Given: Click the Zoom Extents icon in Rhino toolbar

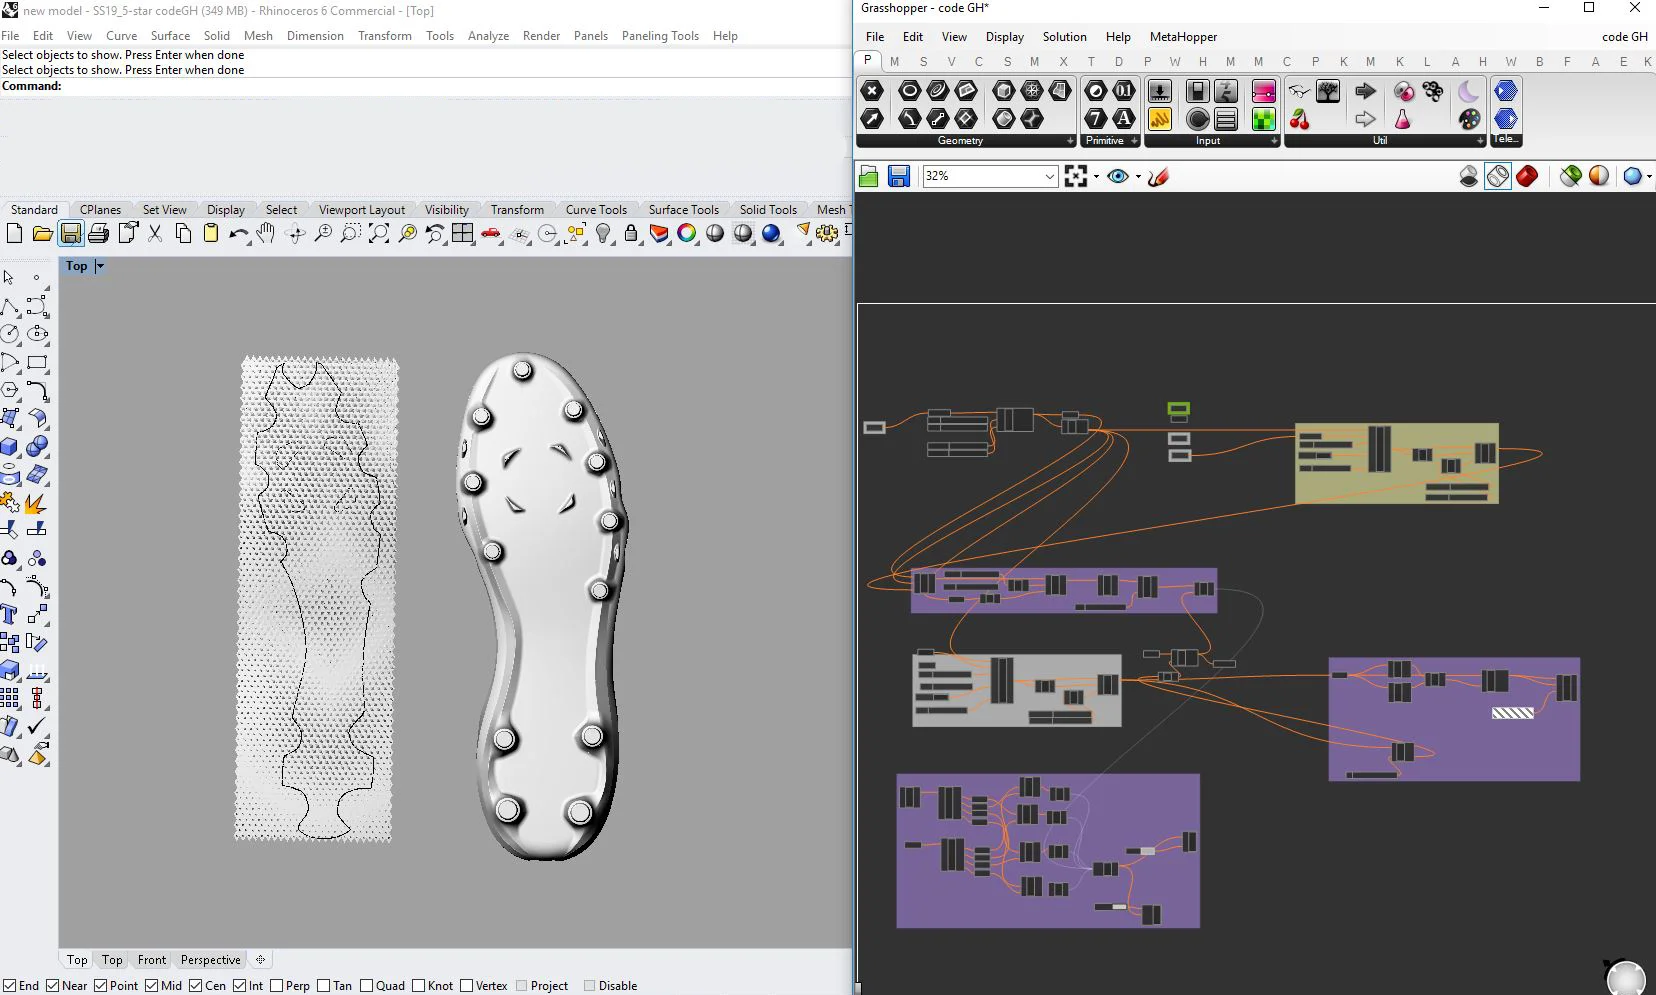Looking at the screenshot, I should (379, 233).
